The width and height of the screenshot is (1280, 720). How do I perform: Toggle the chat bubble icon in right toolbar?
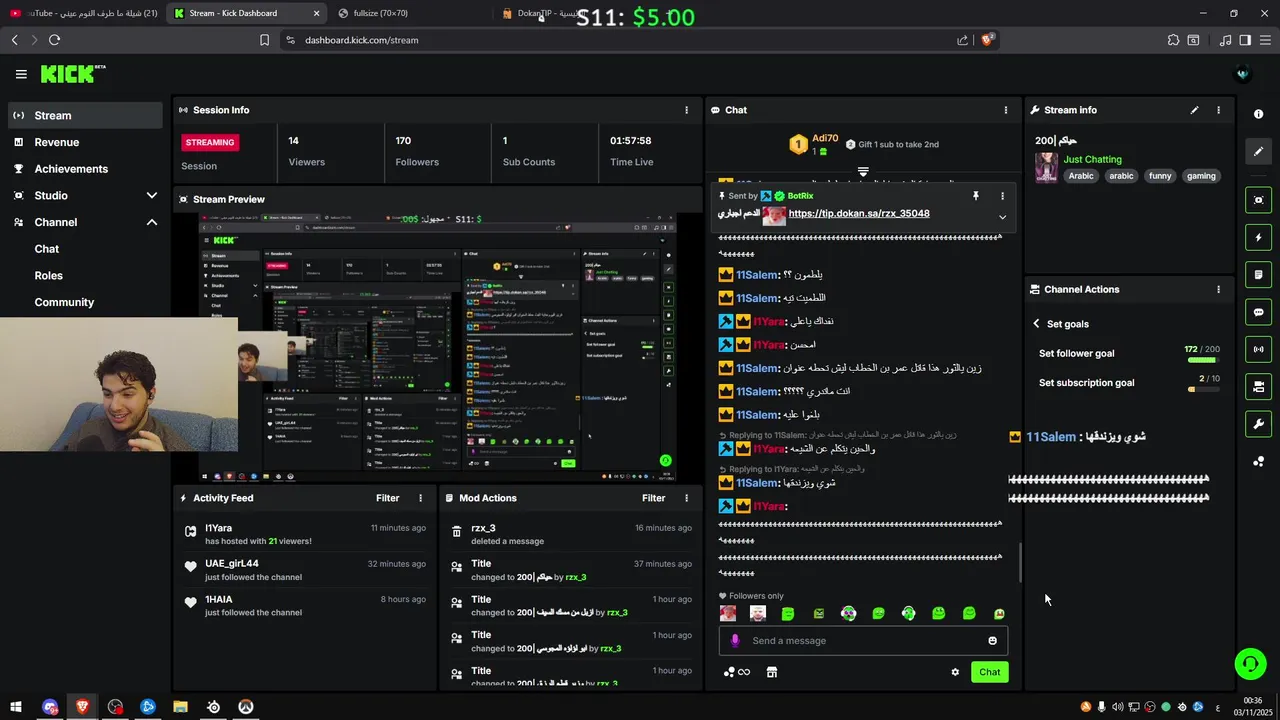[x=1259, y=312]
